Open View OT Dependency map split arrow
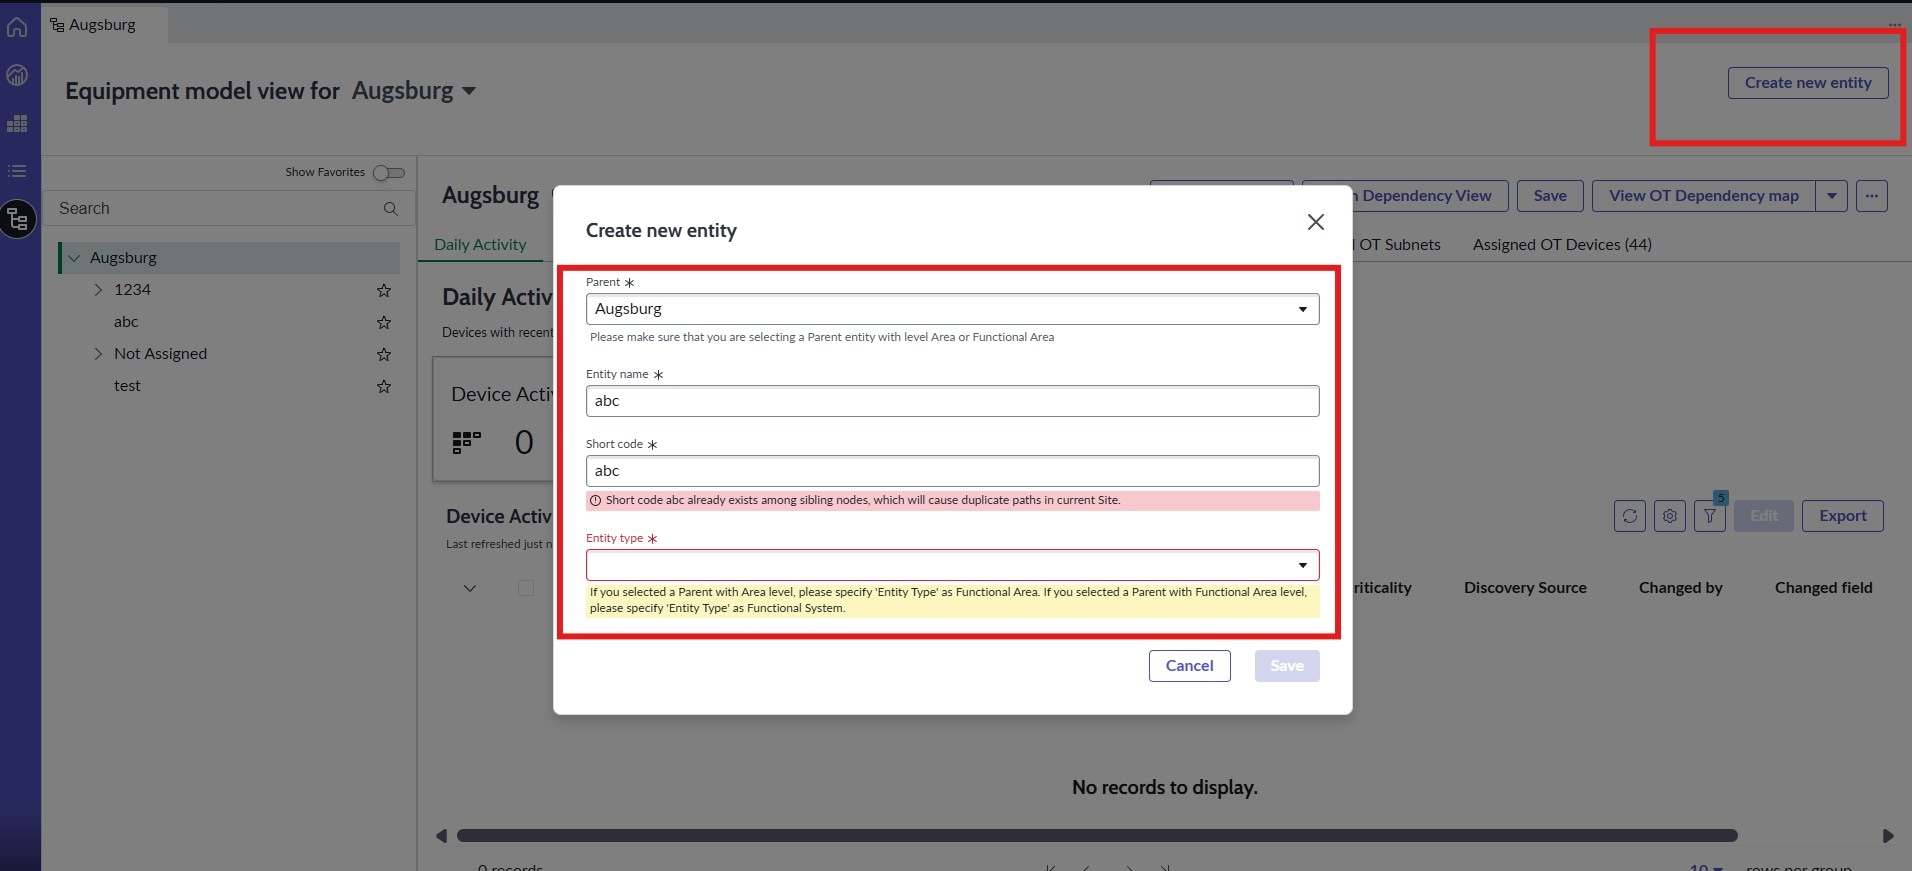The width and height of the screenshot is (1912, 871). 1832,196
